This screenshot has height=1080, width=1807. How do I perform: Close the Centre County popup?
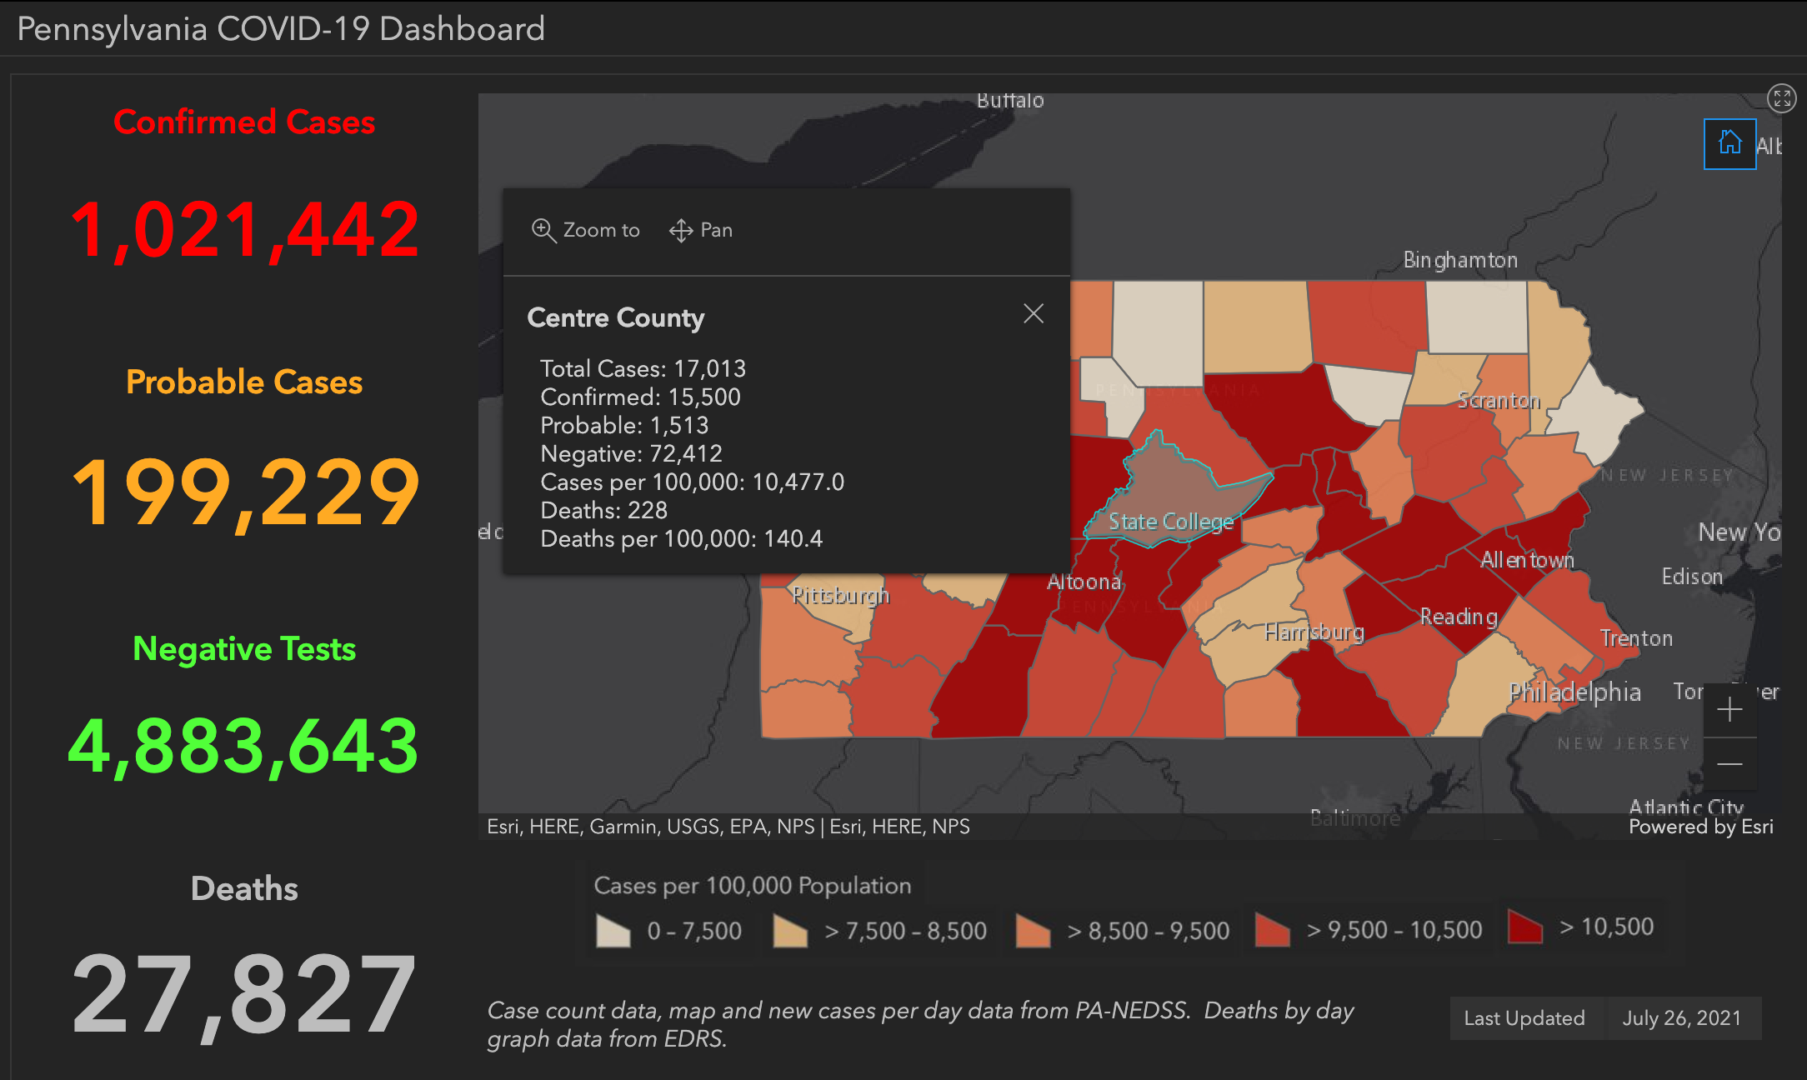(x=1033, y=313)
